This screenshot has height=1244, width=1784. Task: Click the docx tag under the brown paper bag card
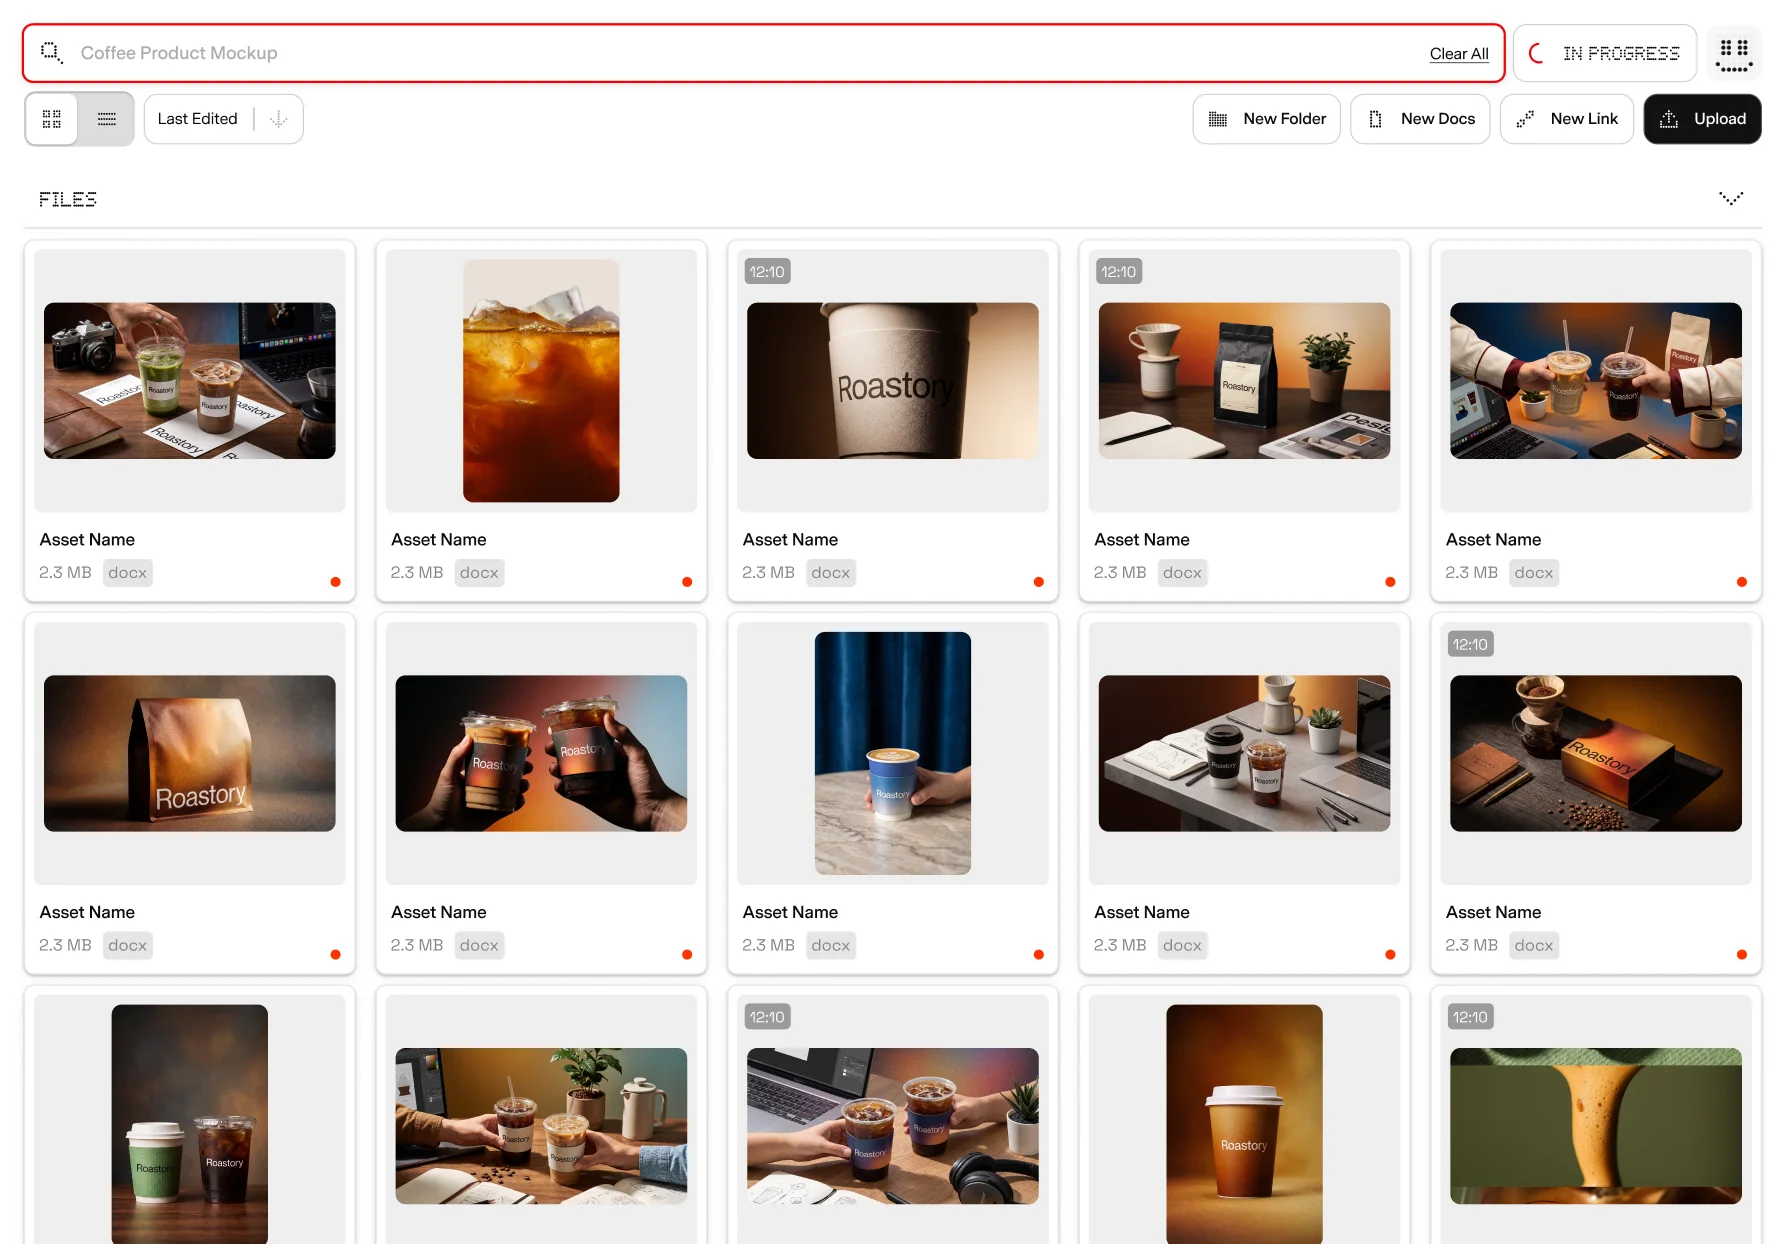[128, 945]
